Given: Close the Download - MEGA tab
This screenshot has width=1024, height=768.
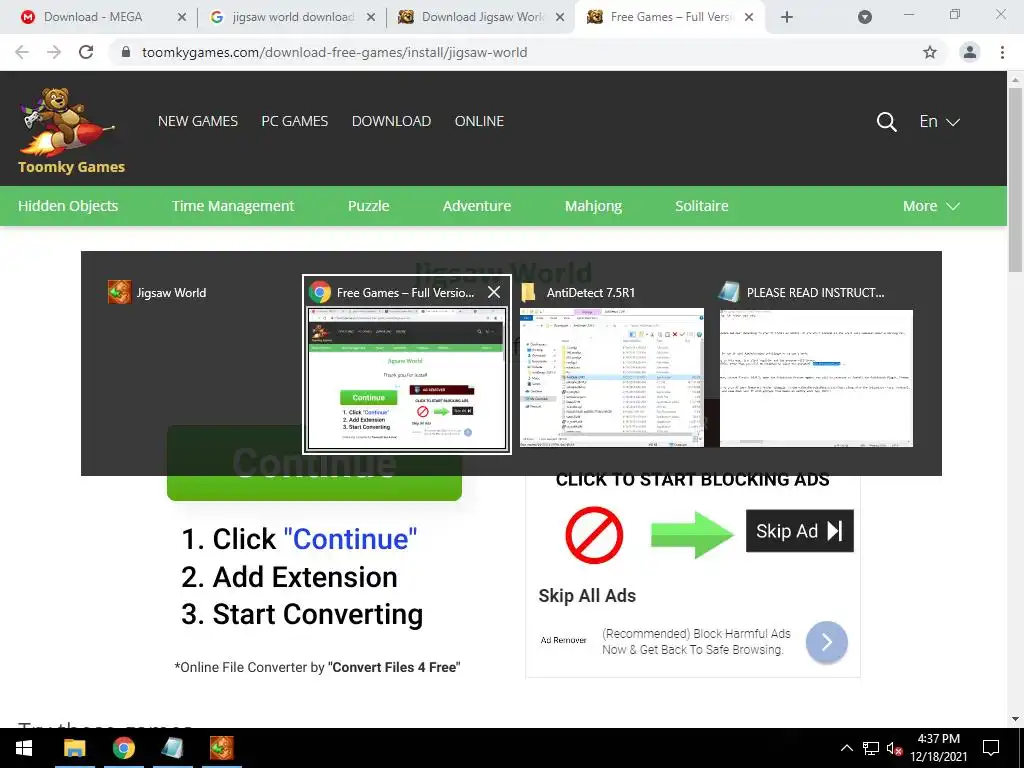Looking at the screenshot, I should (182, 18).
